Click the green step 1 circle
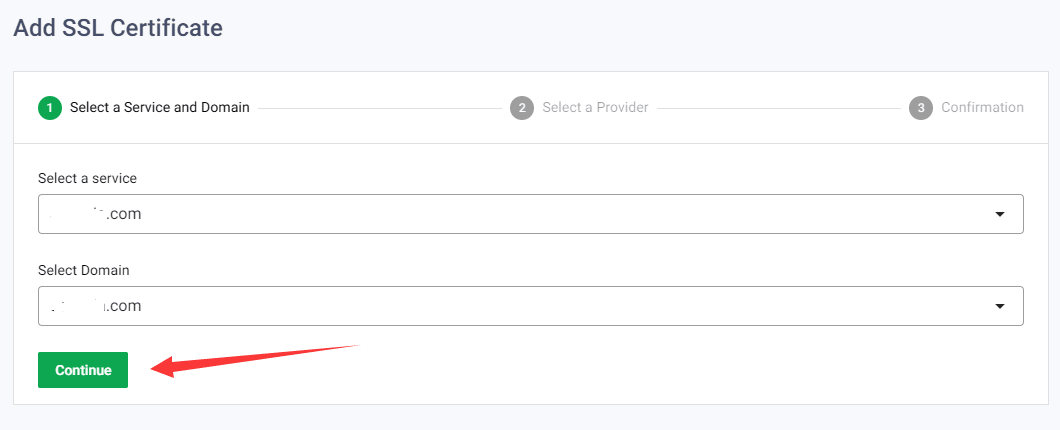This screenshot has width=1060, height=430. [50, 108]
